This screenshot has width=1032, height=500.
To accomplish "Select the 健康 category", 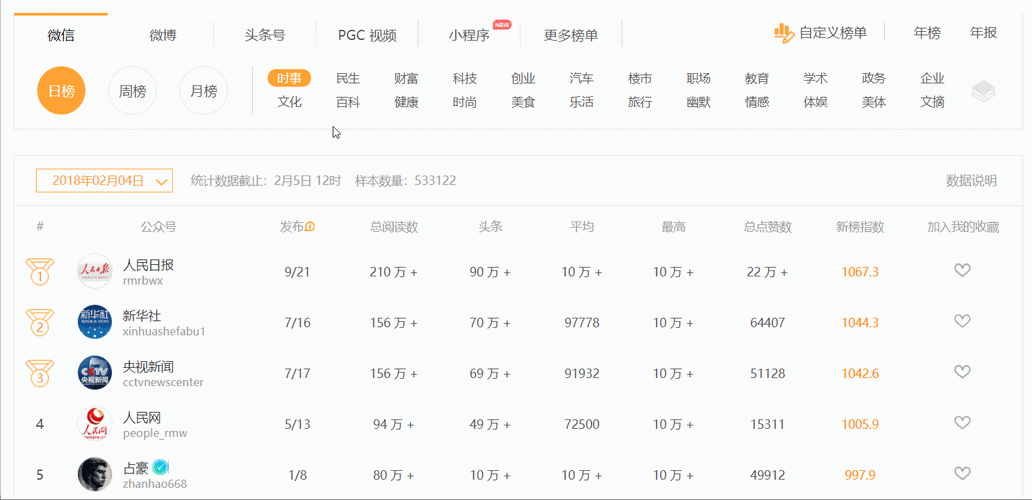I will point(406,103).
